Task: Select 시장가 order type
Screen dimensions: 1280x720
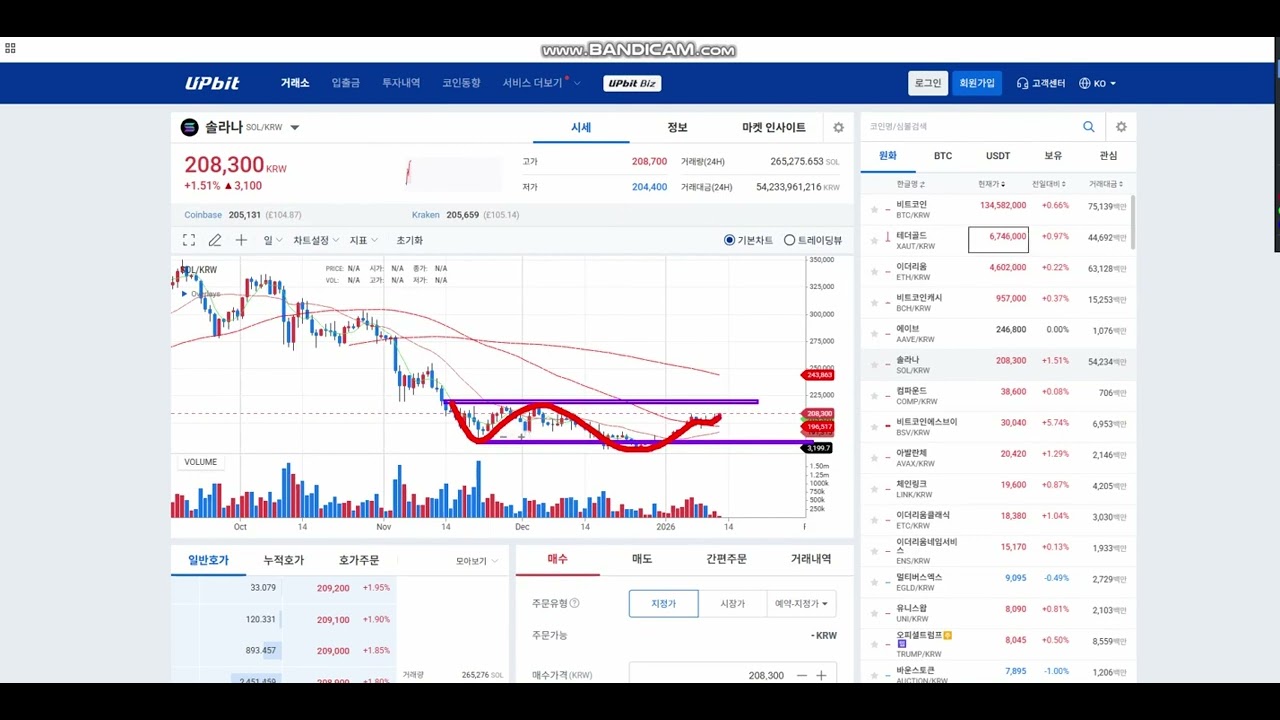Action: (733, 603)
